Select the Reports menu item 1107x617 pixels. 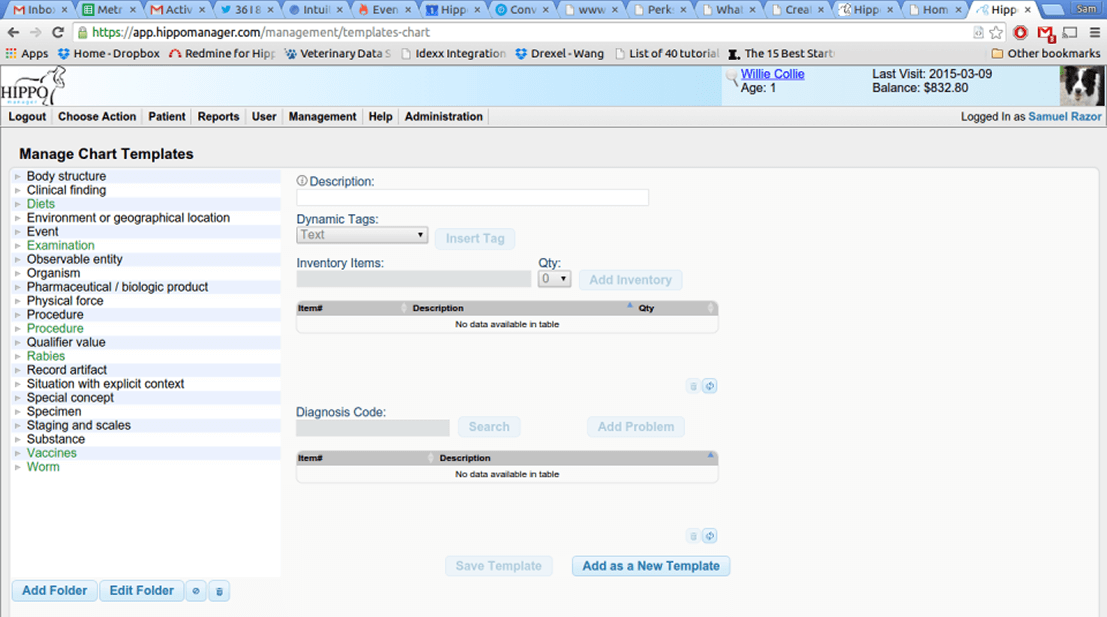pyautogui.click(x=218, y=116)
